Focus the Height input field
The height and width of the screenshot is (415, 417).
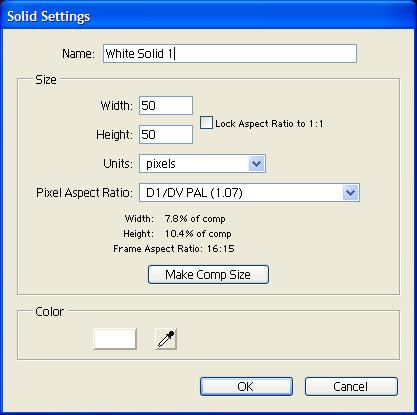pos(166,135)
